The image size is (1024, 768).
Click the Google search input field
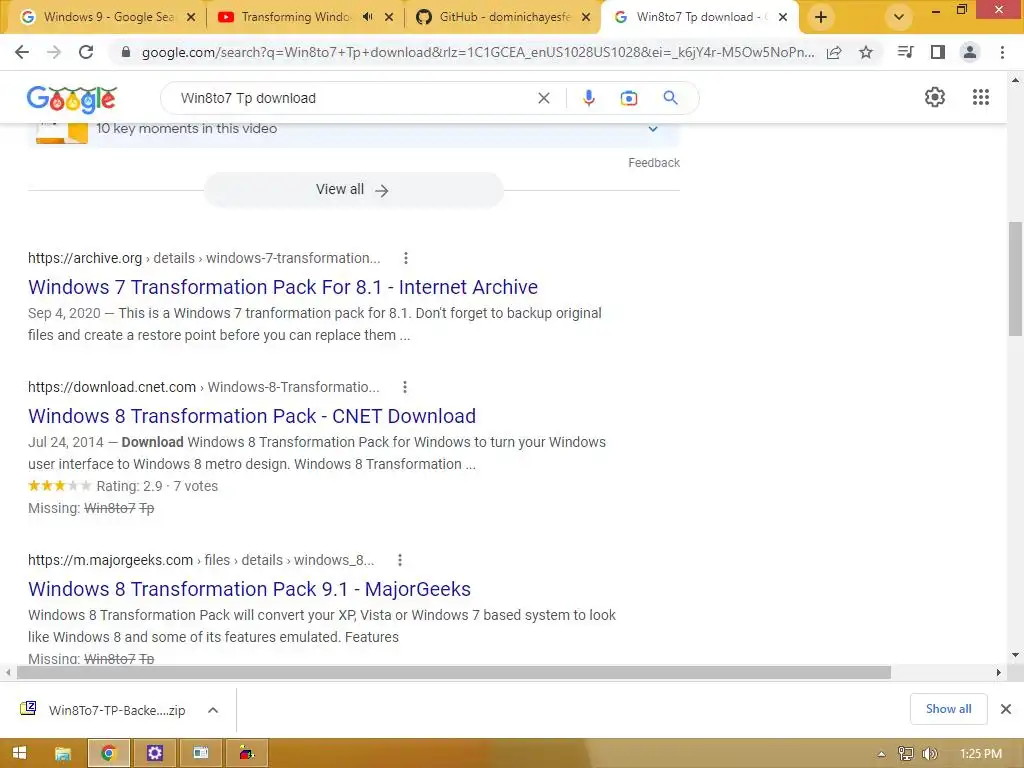coord(353,98)
